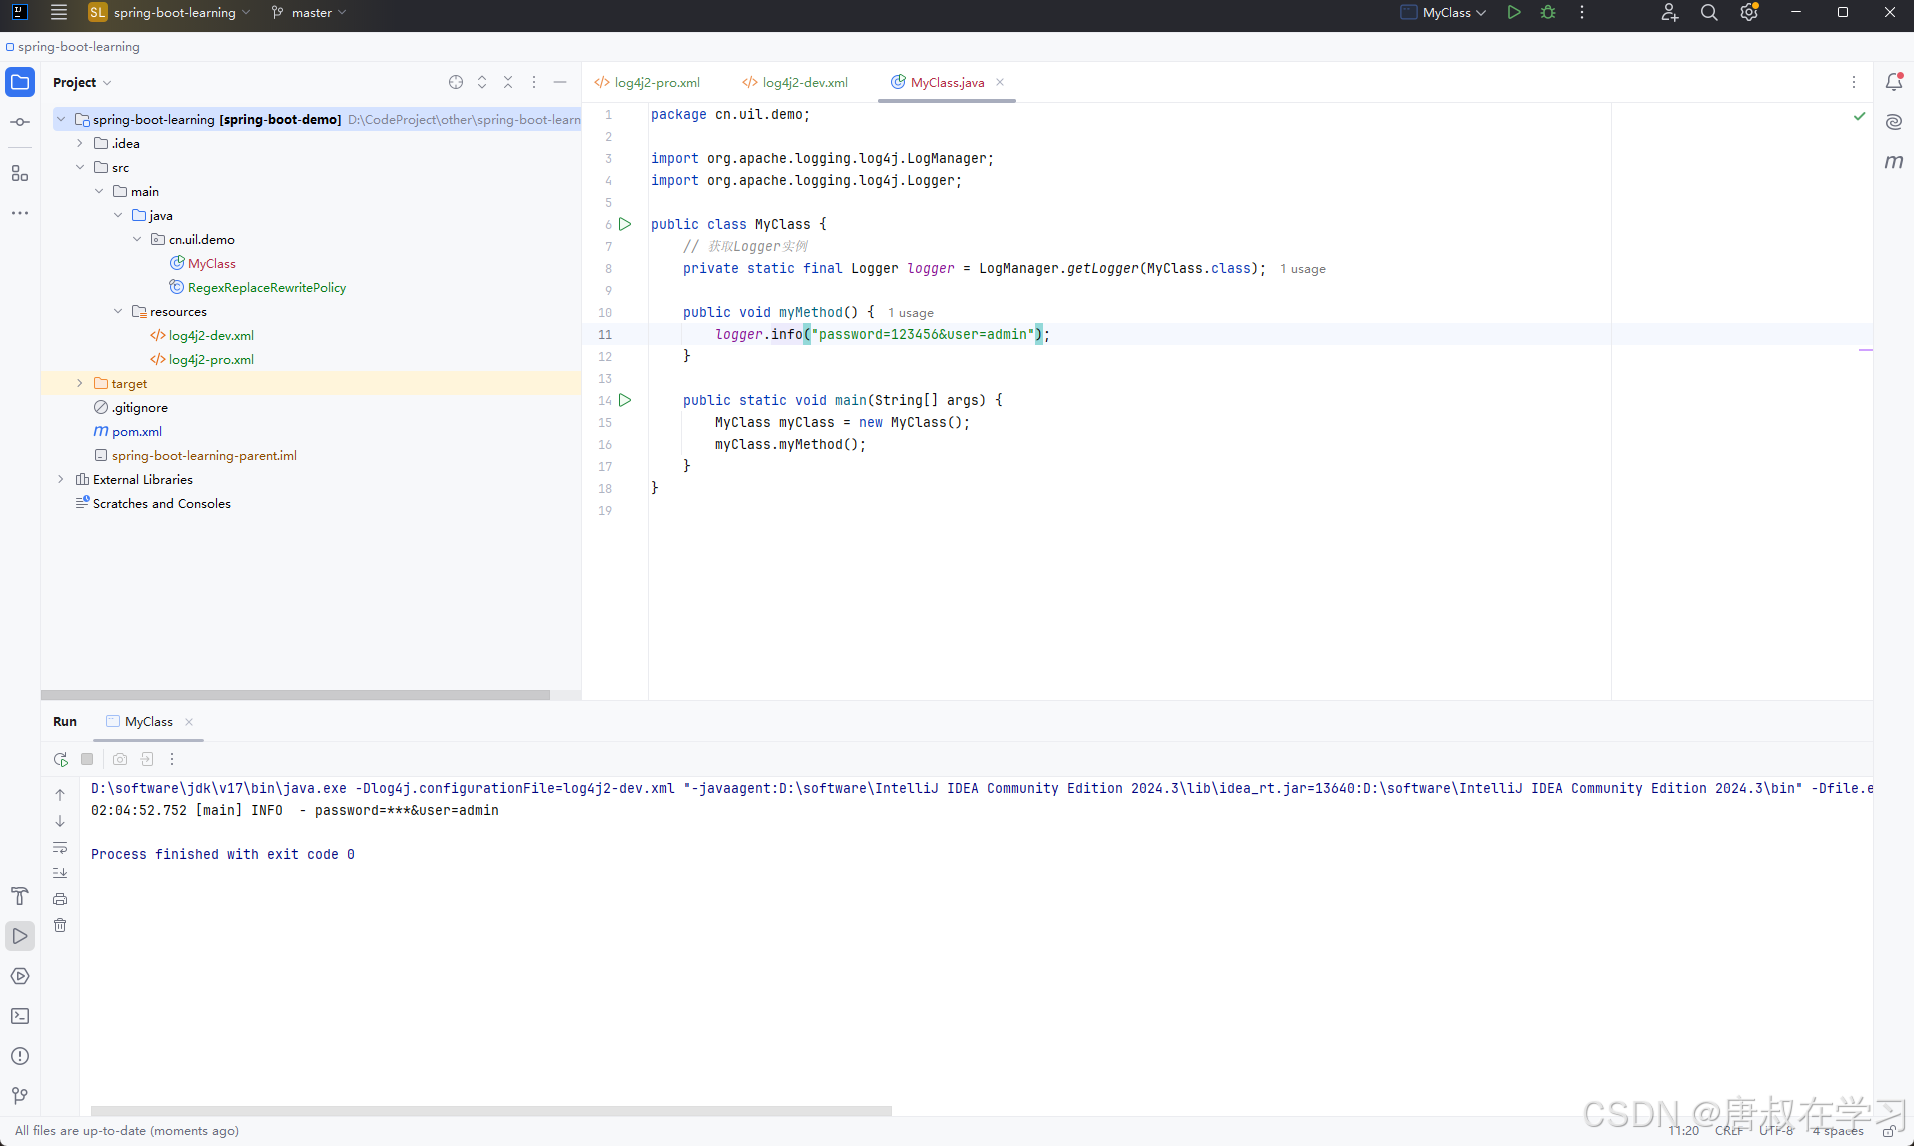
Task: Collapse all items in Project panel
Action: click(508, 82)
